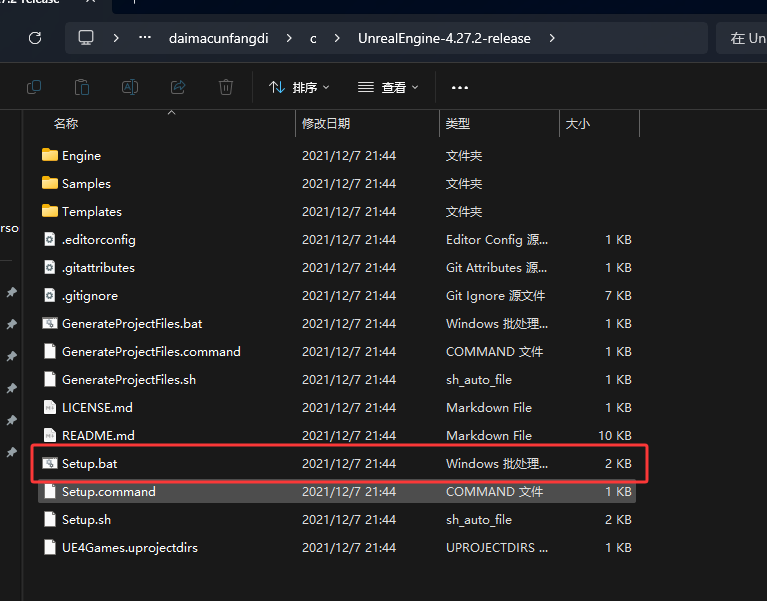Click the UPROJECTDIRS type cell
The width and height of the screenshot is (767, 601).
point(496,548)
